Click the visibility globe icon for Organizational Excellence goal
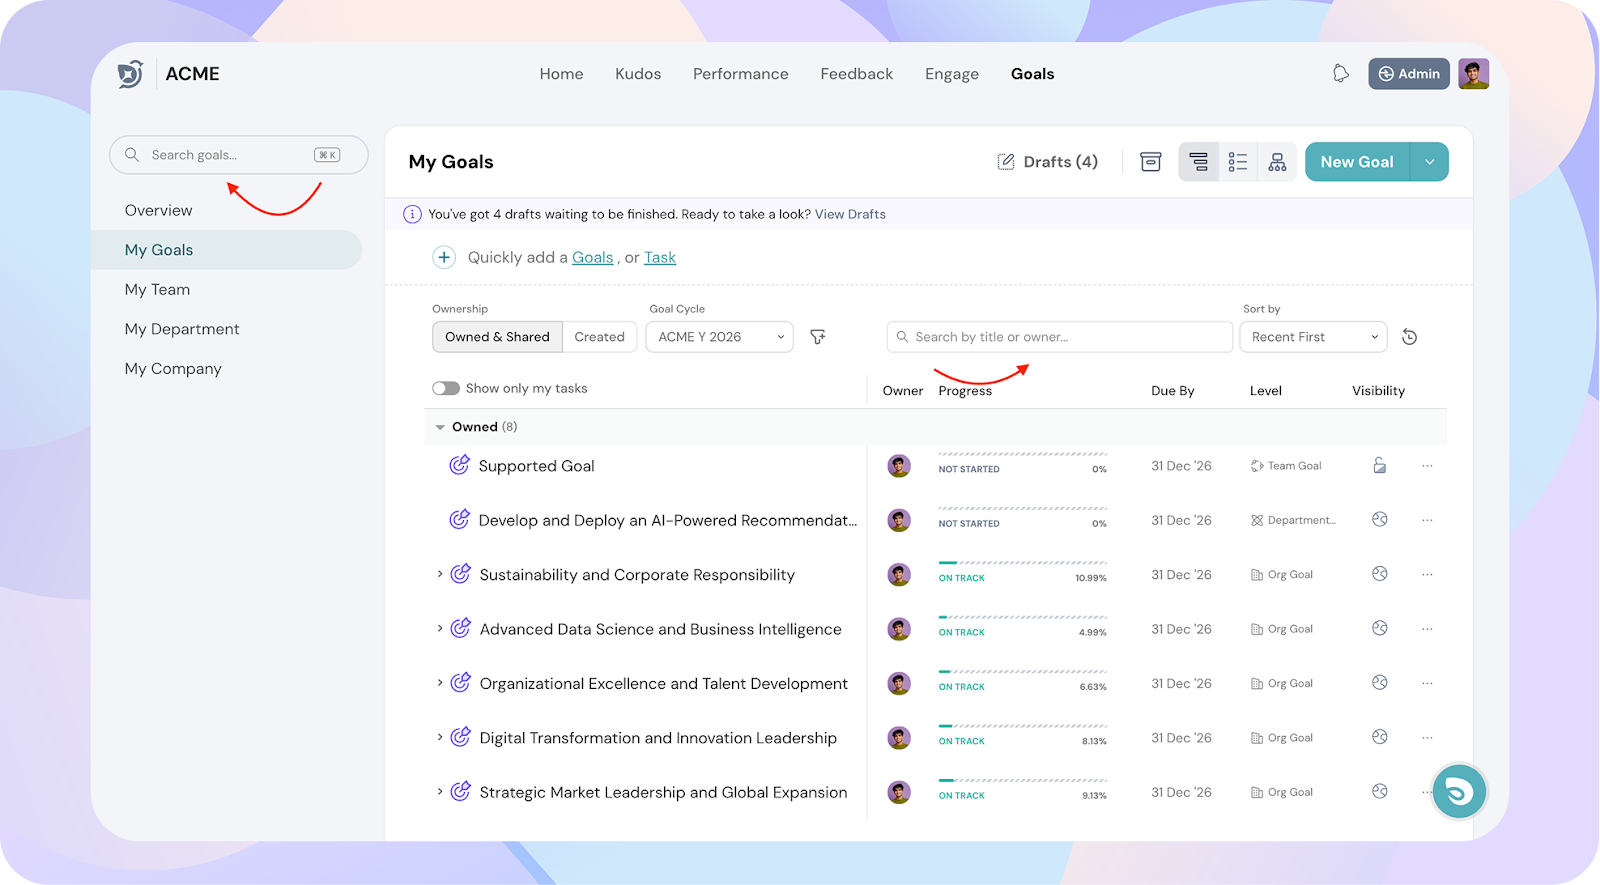 (x=1380, y=683)
